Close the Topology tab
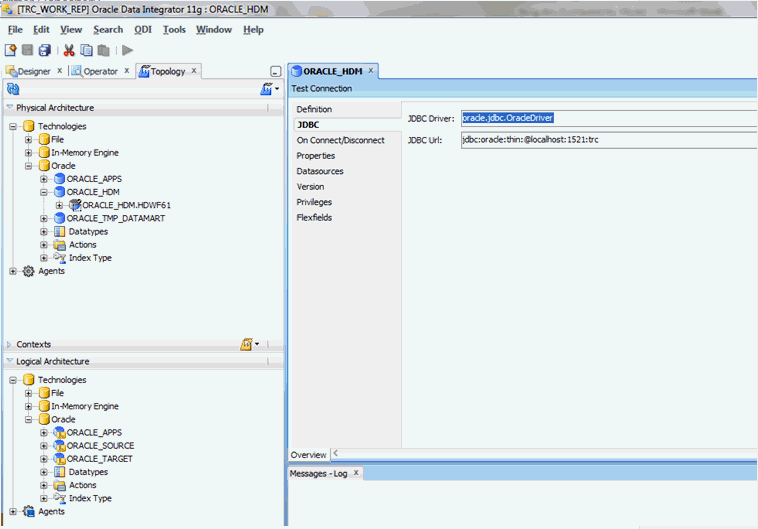758x529 pixels. coord(194,71)
